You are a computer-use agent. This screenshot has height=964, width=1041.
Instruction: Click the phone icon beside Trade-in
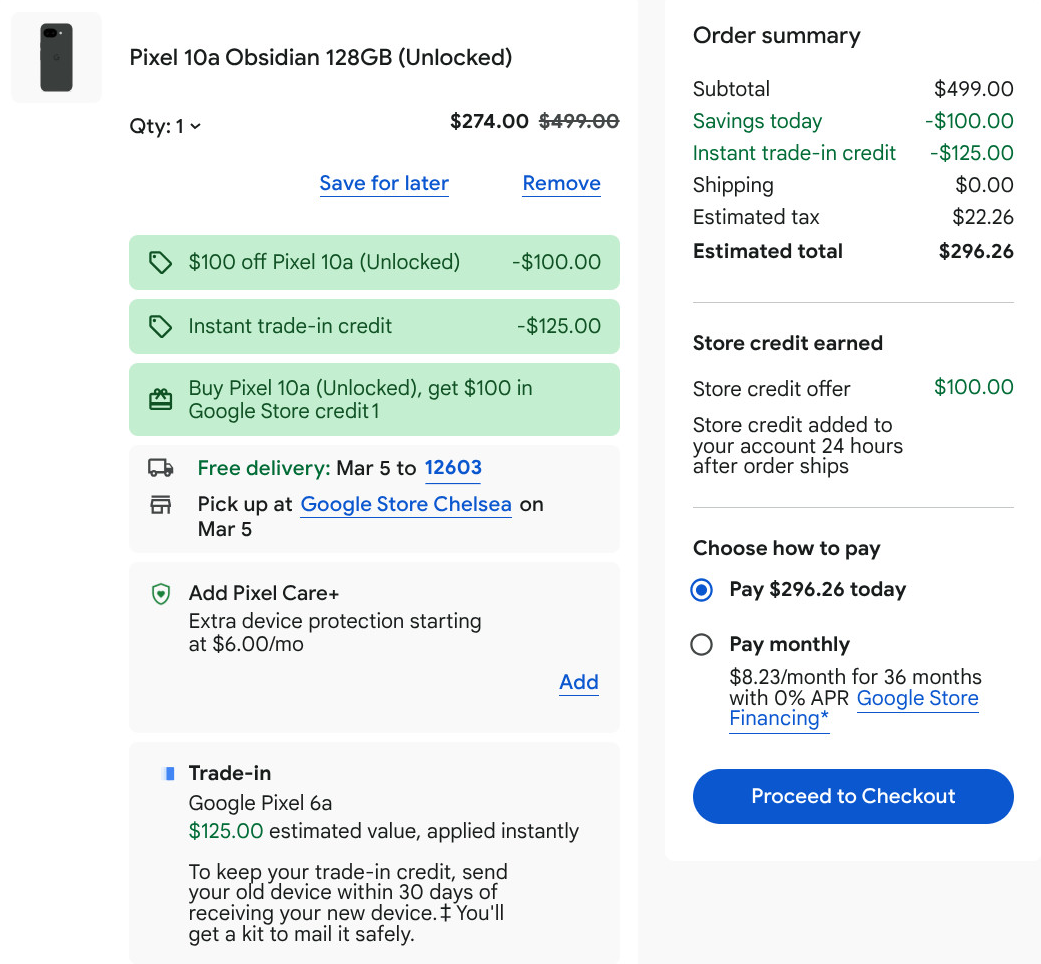[x=168, y=772]
